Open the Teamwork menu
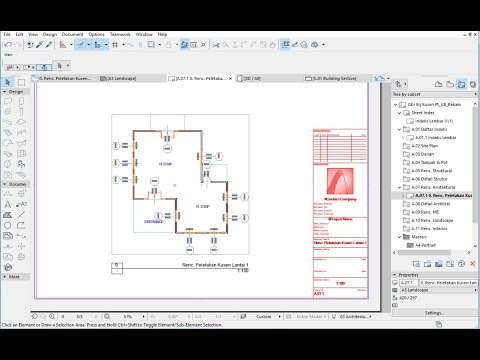The width and height of the screenshot is (480, 360). (120, 34)
